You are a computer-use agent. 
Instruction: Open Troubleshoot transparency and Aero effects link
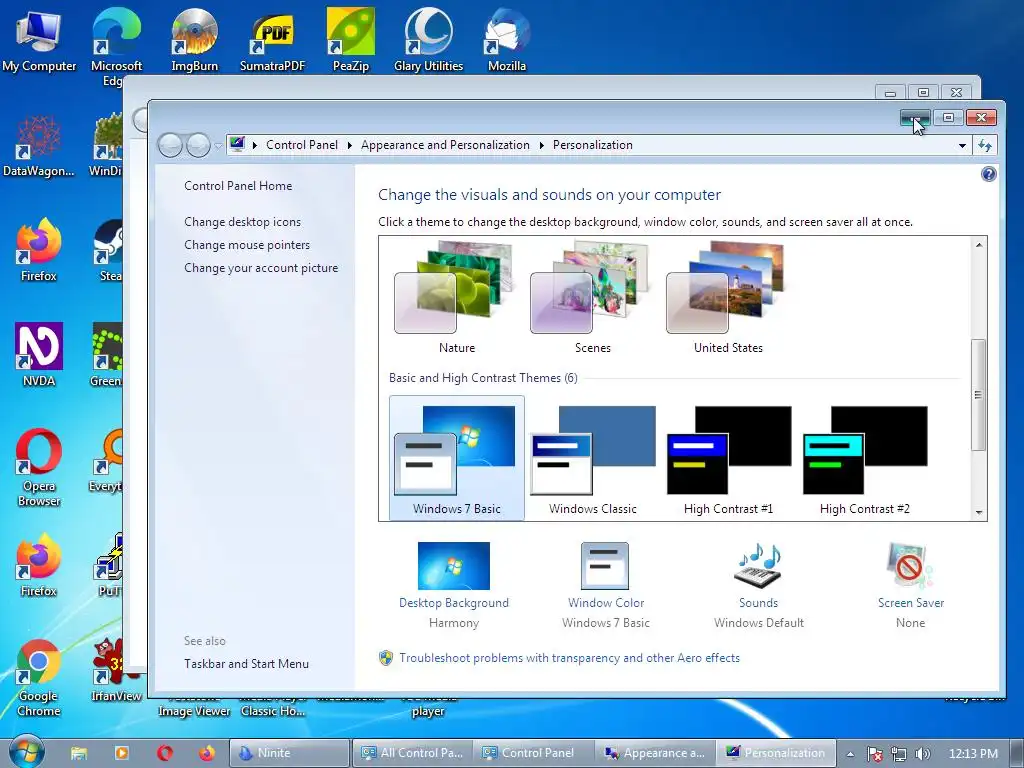pyautogui.click(x=569, y=658)
